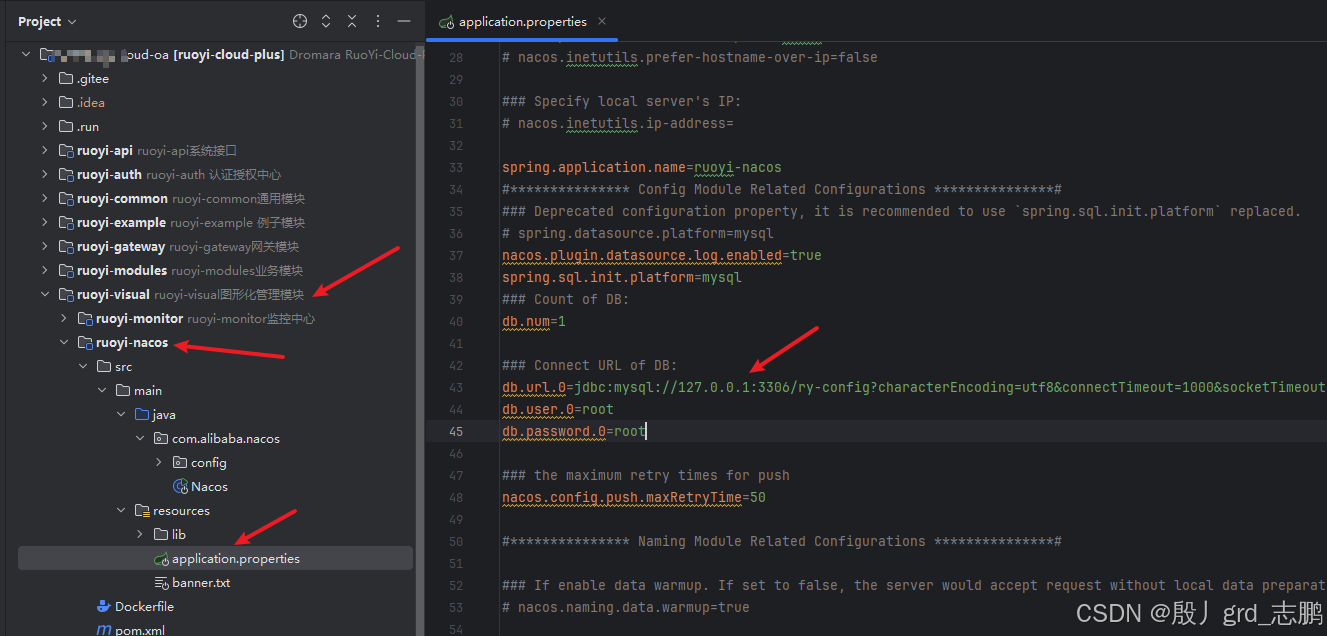Click the Expand Selected icon in Project toolbar
This screenshot has height=636, width=1327.
pyautogui.click(x=326, y=21)
